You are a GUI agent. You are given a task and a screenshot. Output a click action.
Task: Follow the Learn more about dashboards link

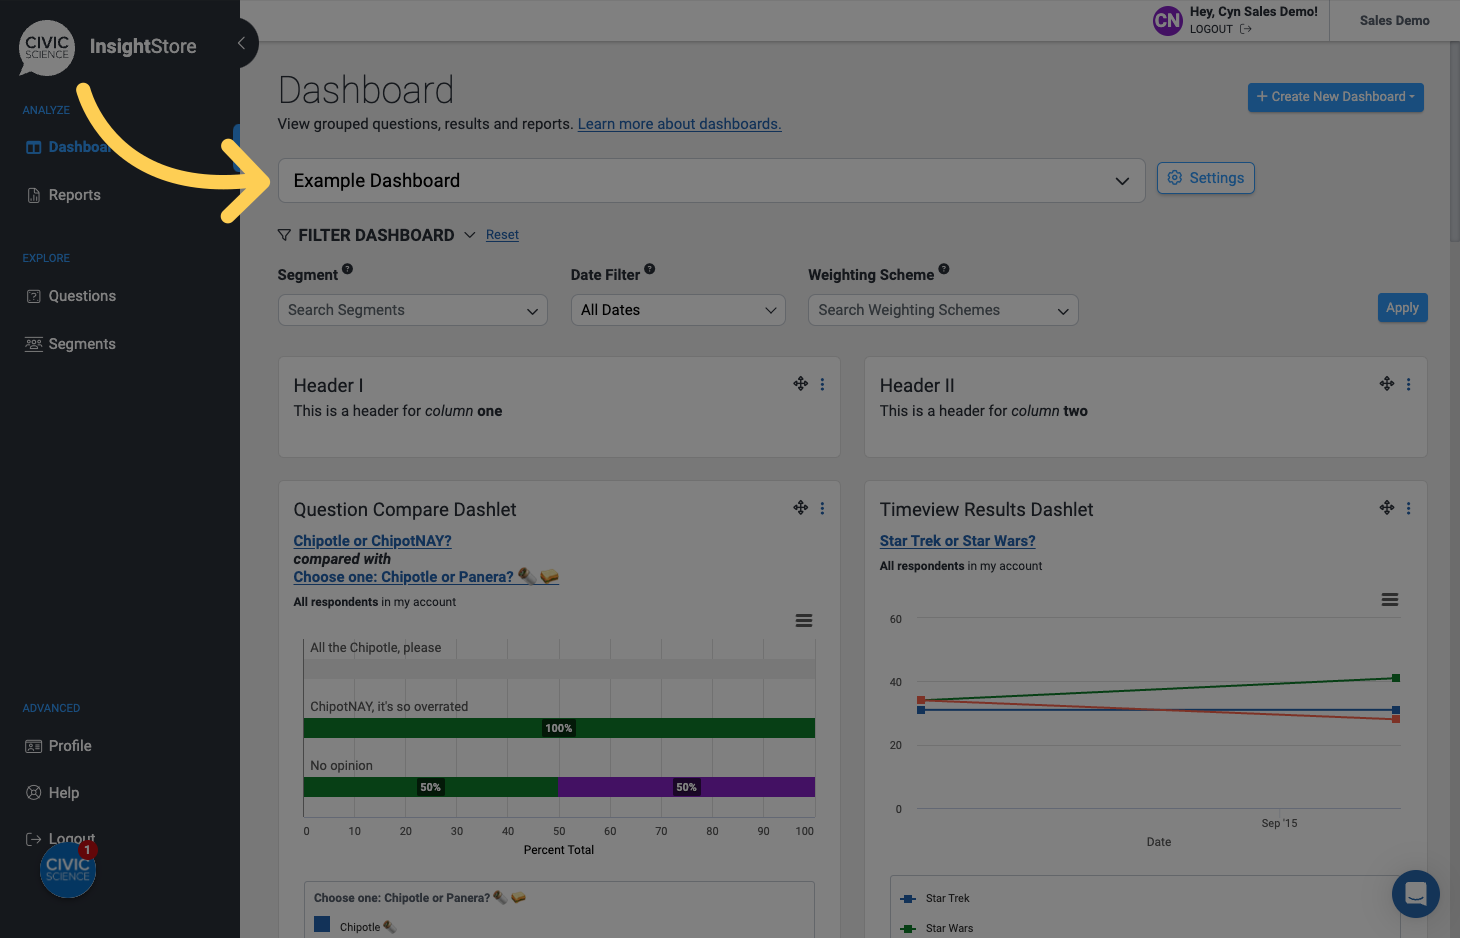(680, 124)
